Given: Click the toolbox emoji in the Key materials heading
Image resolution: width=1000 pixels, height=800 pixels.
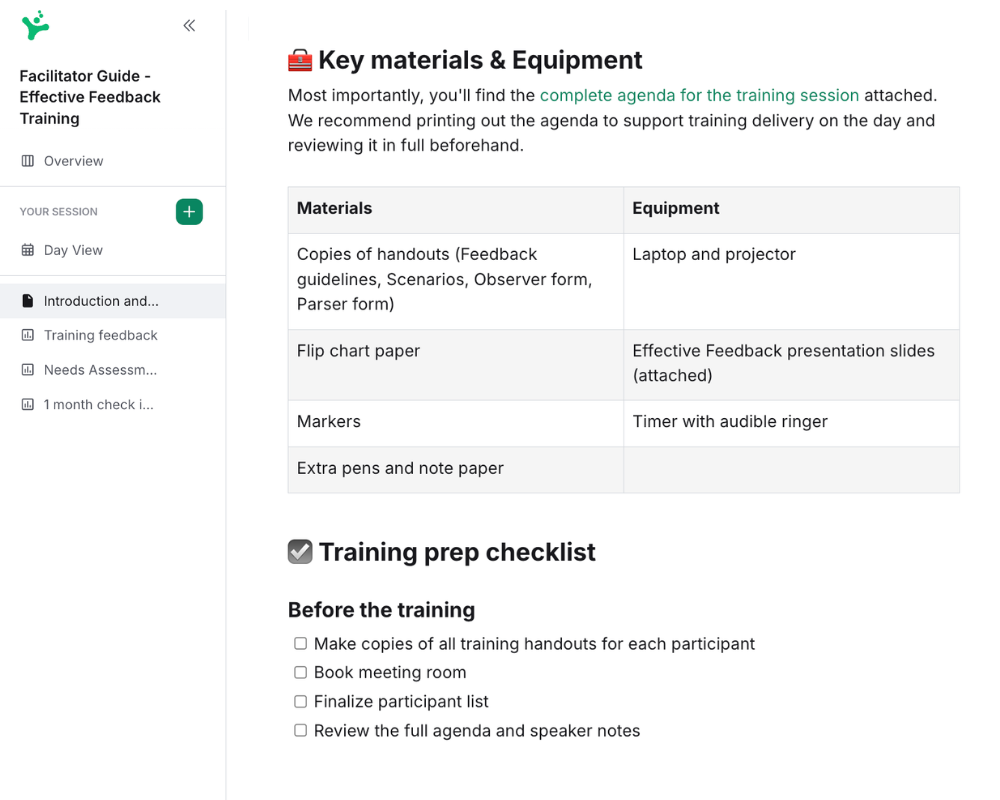Looking at the screenshot, I should click(x=300, y=61).
